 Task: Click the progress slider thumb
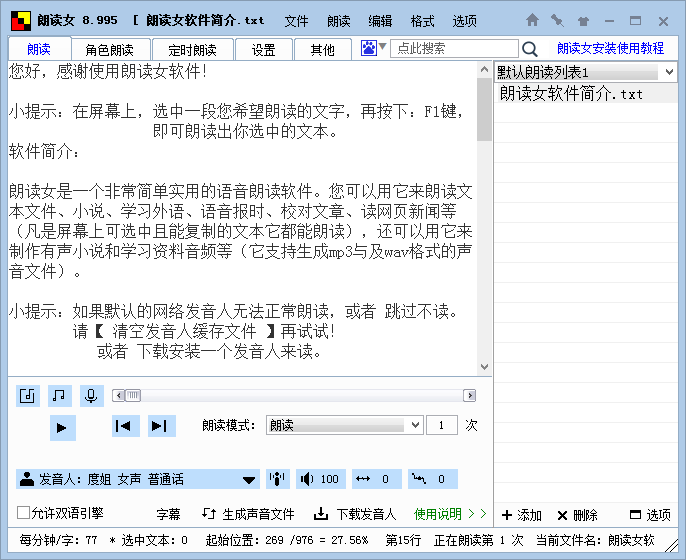[133, 396]
